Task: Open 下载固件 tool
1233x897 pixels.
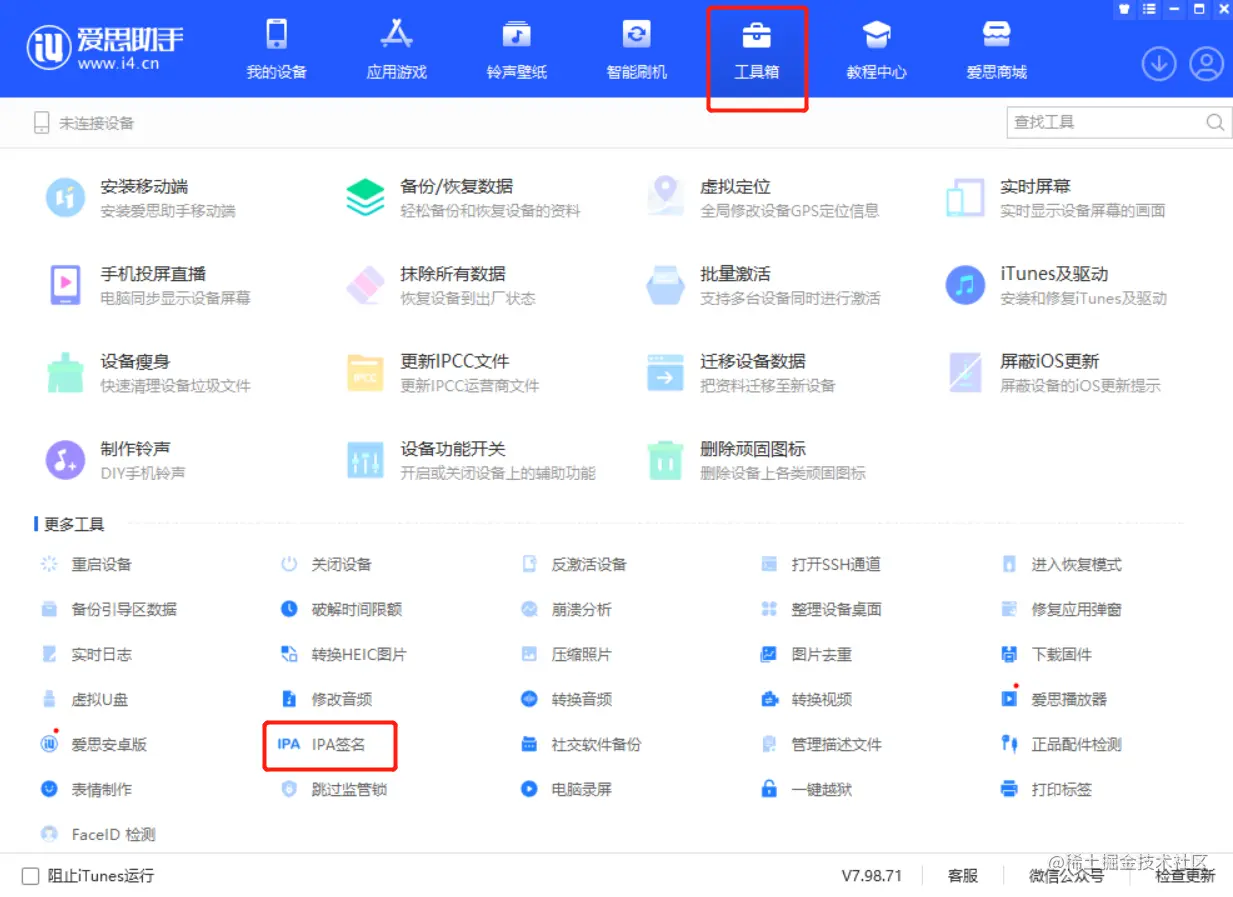Action: [1046, 654]
